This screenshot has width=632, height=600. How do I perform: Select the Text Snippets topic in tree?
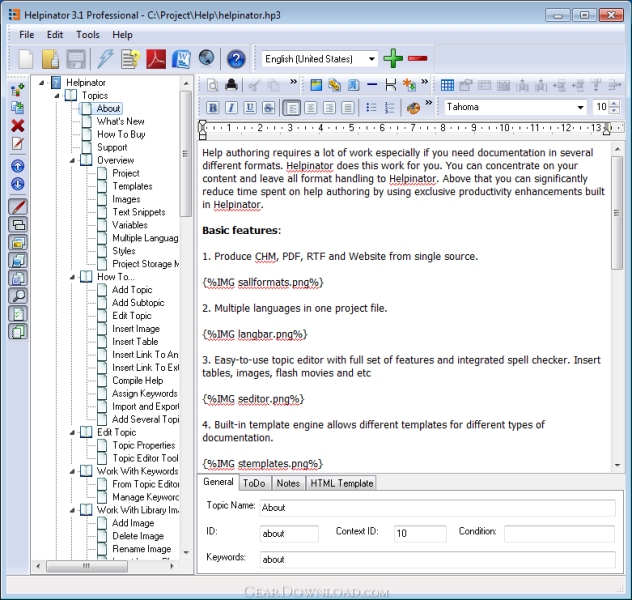pos(139,212)
